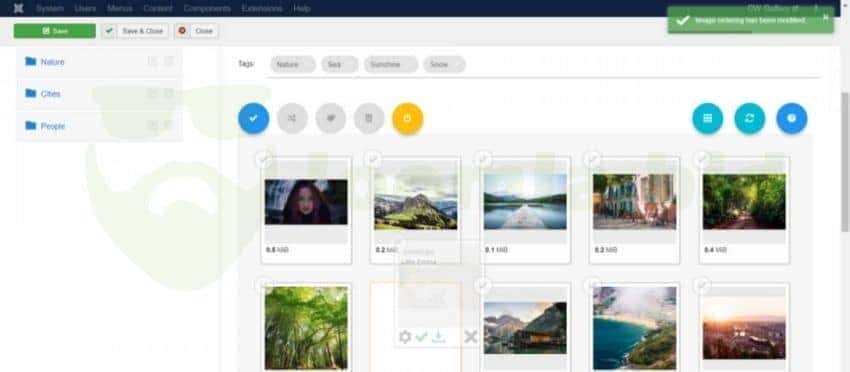Click the blue select-all checkmark circle
The height and width of the screenshot is (372, 850).
pos(253,118)
